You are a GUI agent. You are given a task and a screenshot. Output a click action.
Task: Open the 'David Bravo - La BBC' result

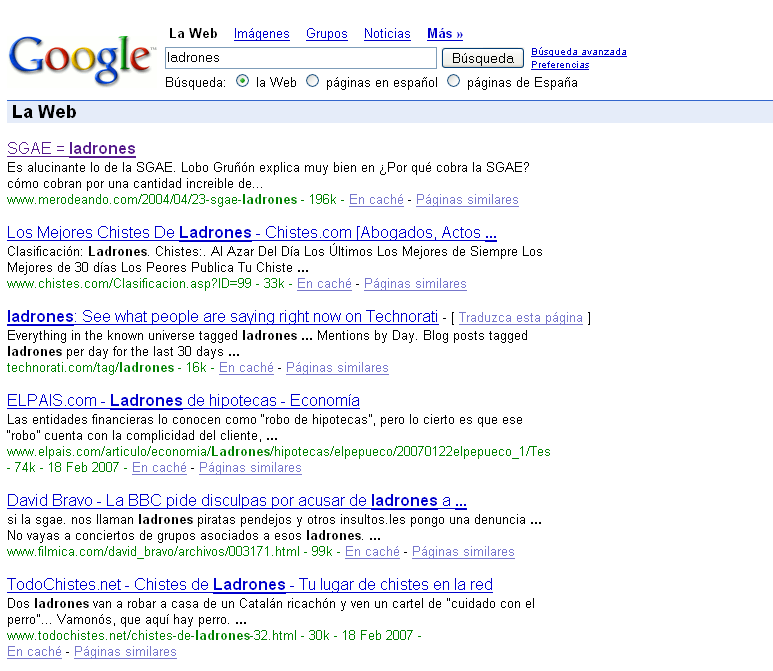pyautogui.click(x=237, y=500)
